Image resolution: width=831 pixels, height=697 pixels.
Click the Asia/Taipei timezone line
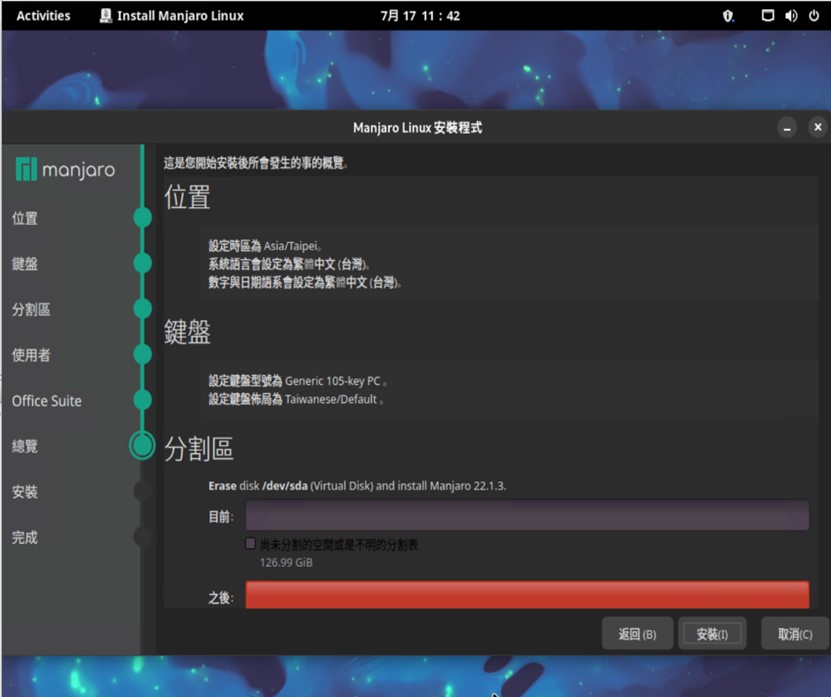tap(265, 246)
